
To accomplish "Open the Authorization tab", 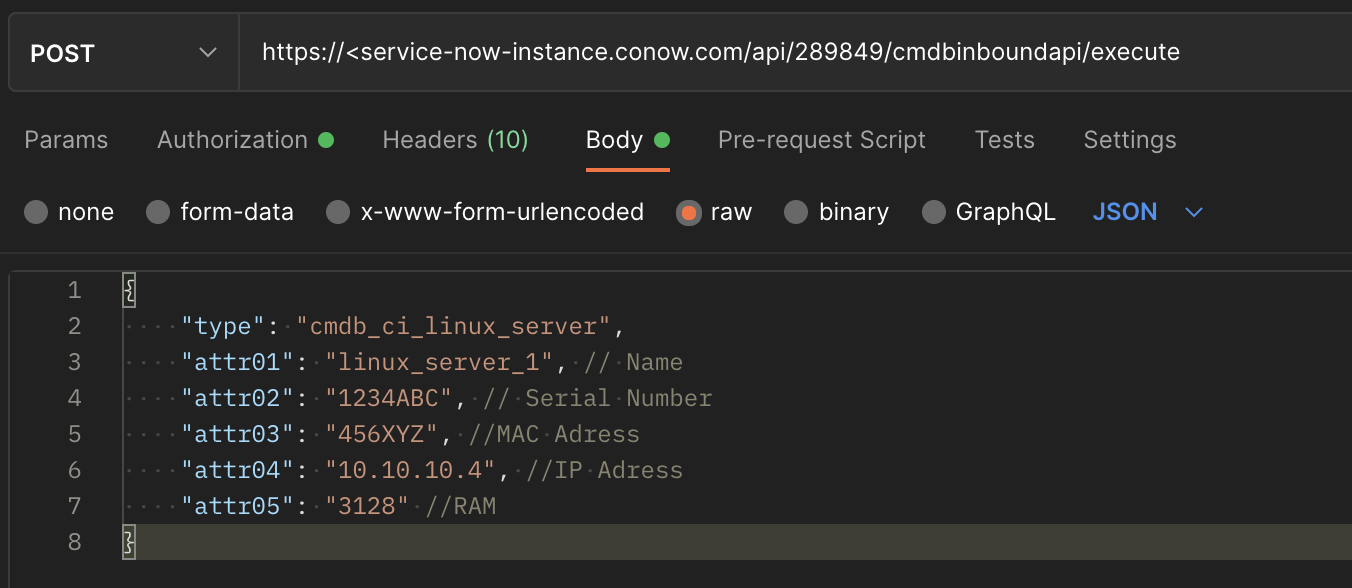I will 233,140.
